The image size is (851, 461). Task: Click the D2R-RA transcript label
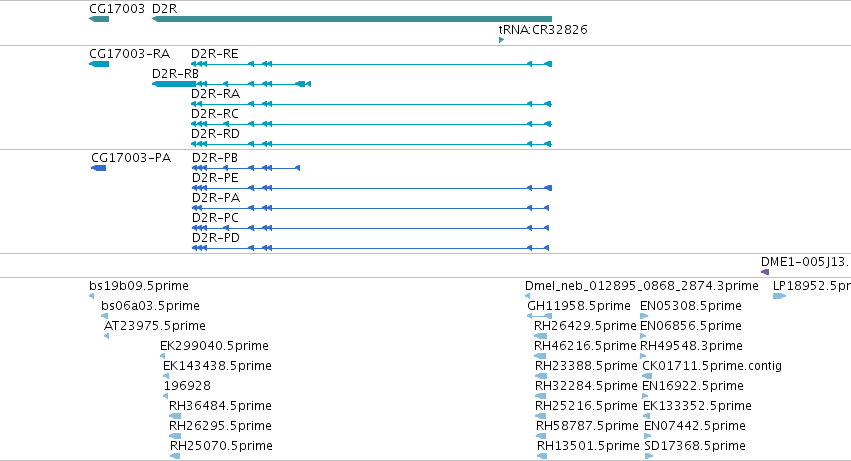click(x=215, y=93)
